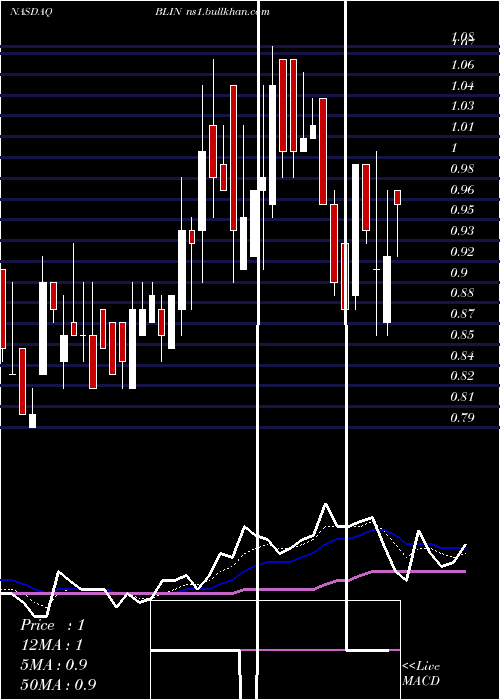Viewport: 500px width, 700px height.
Task: Select the 0.84 price axis label
Action: [462, 356]
